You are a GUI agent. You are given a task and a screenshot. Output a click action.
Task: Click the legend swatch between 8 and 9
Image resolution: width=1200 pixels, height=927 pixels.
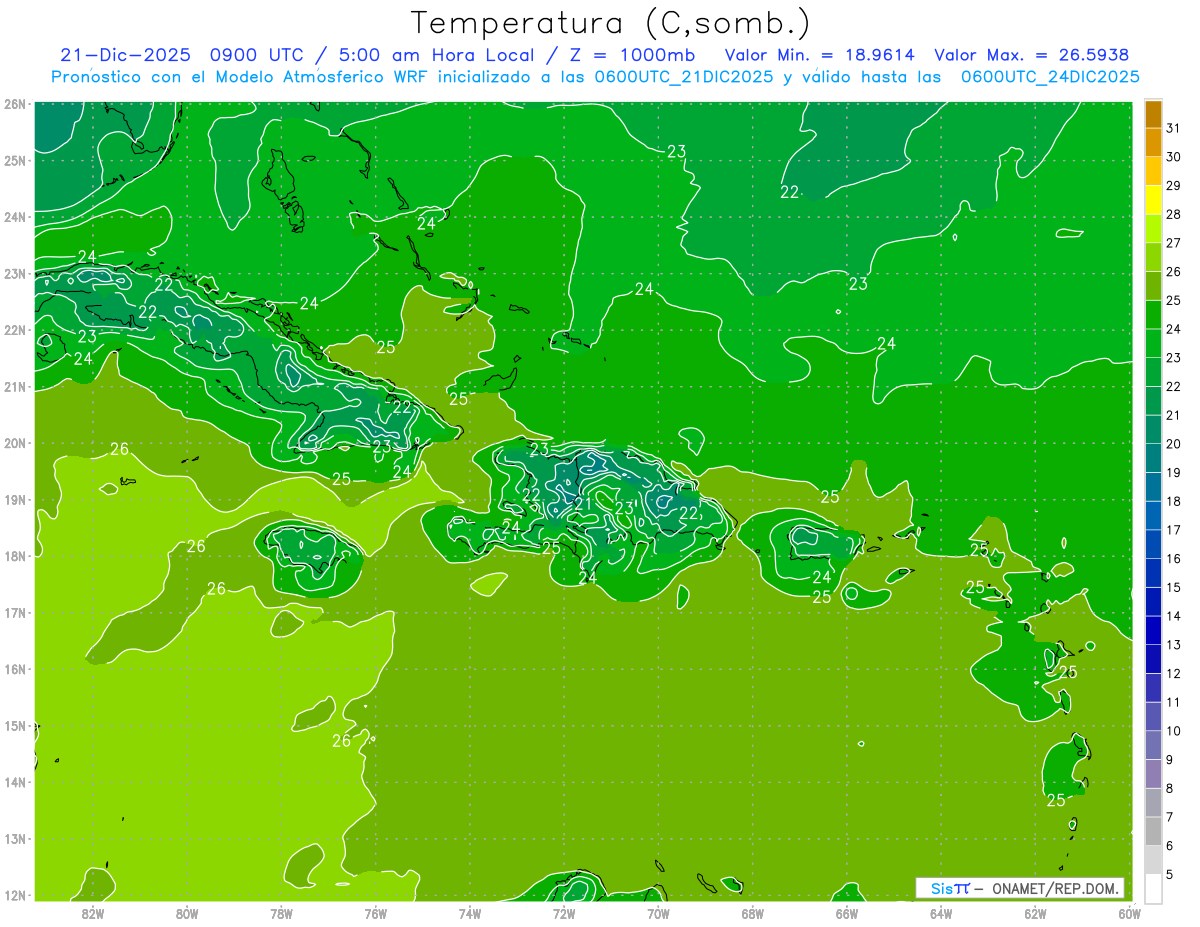pyautogui.click(x=1154, y=774)
